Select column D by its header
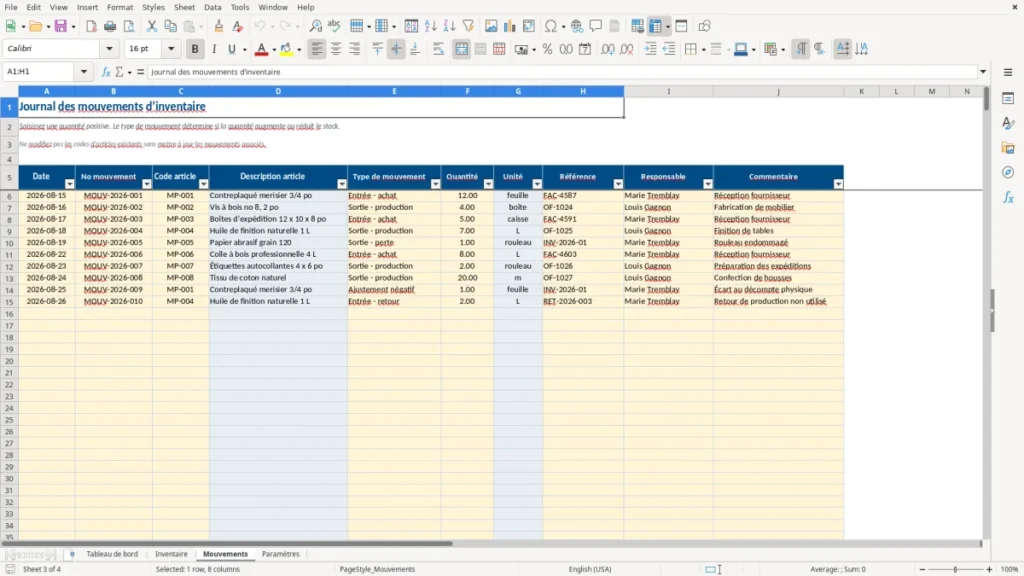 pyautogui.click(x=278, y=91)
